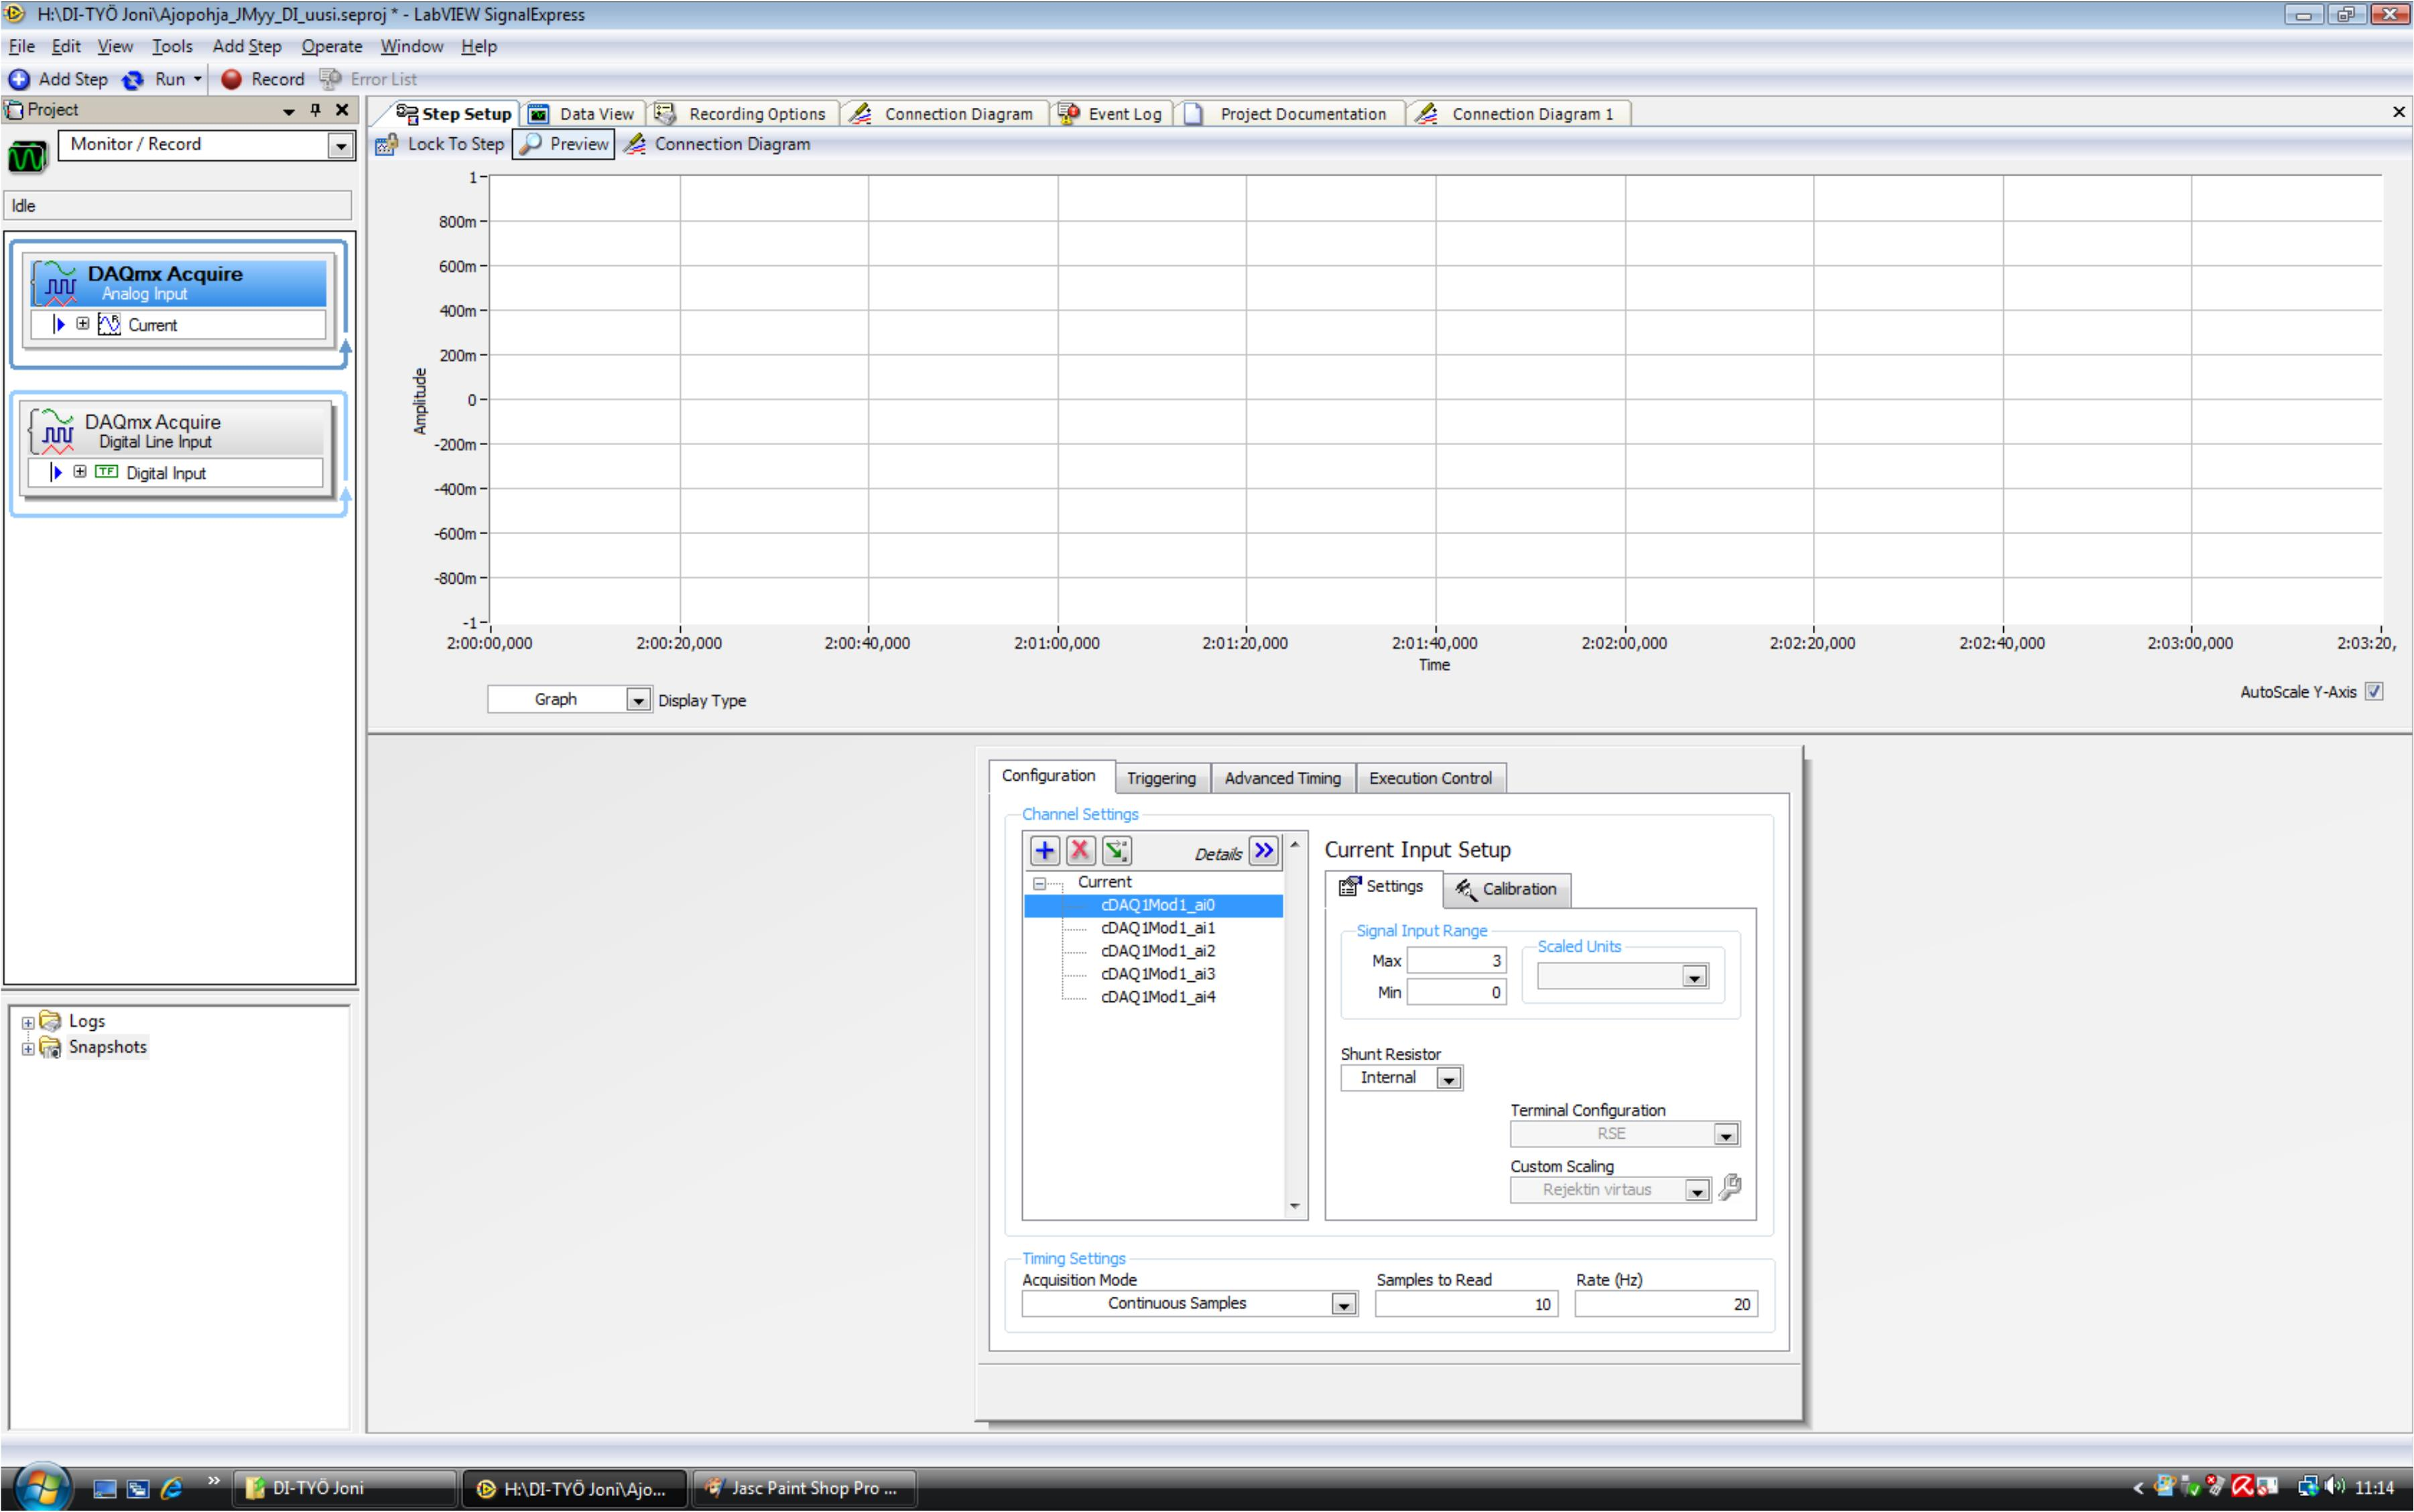Switch to the Data View tab
2414x1512 pixels.
click(x=582, y=114)
